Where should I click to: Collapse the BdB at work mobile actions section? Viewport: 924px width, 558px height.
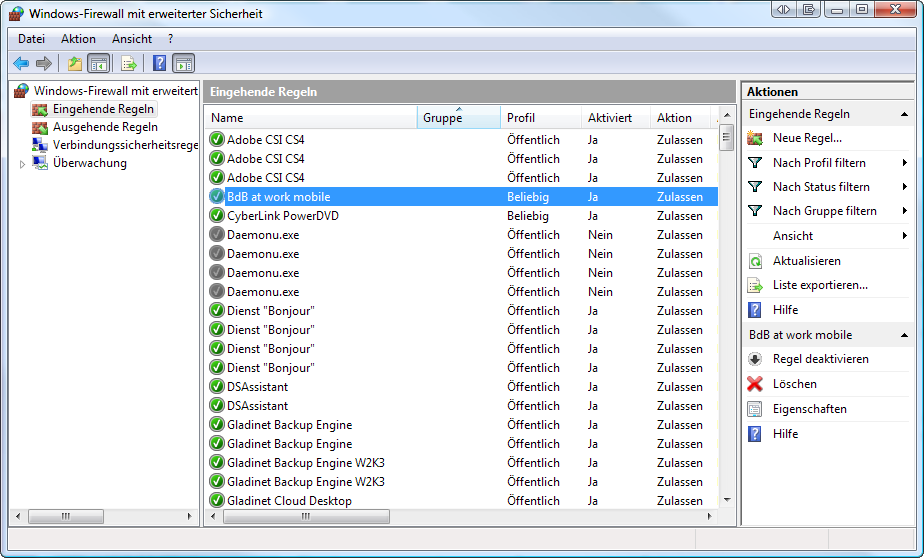point(905,335)
